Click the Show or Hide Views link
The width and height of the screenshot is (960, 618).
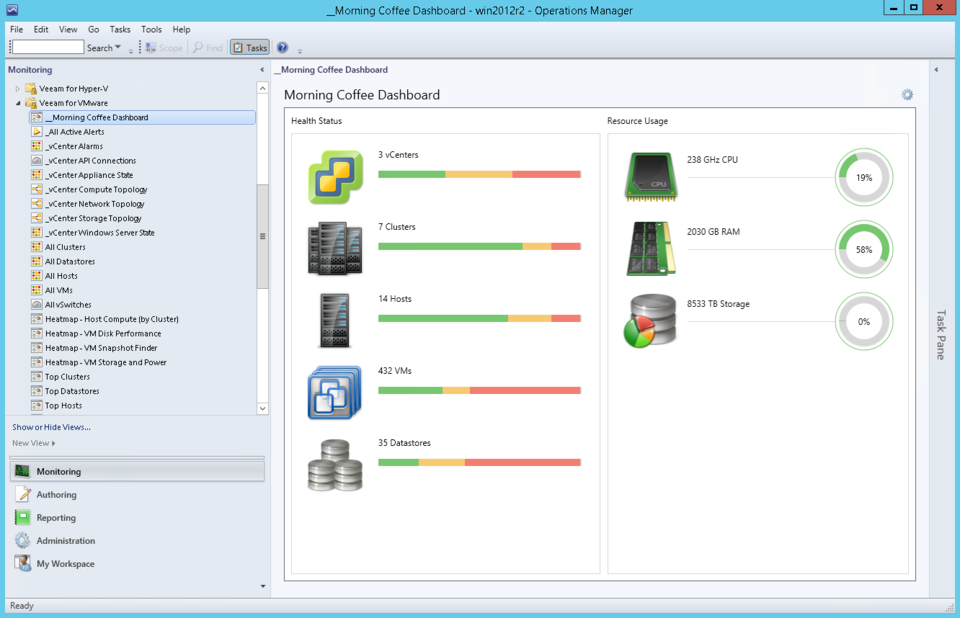click(51, 427)
